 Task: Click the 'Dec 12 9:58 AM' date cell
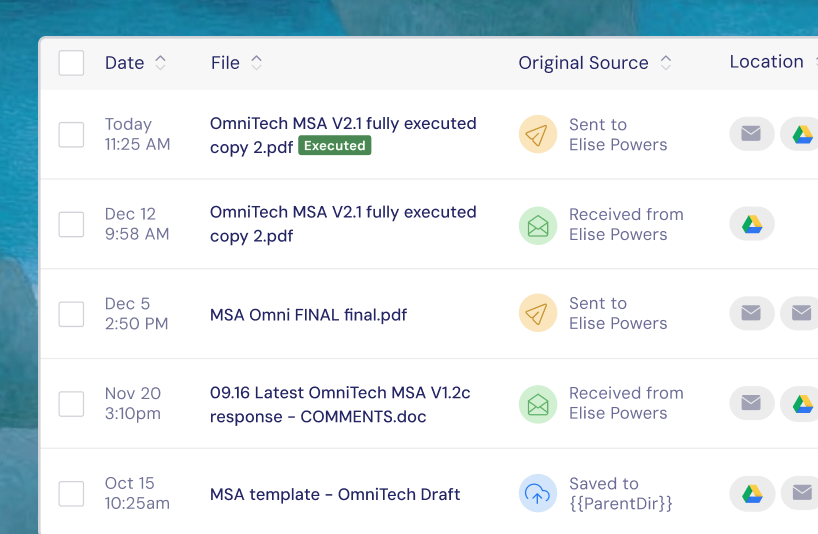coord(137,224)
